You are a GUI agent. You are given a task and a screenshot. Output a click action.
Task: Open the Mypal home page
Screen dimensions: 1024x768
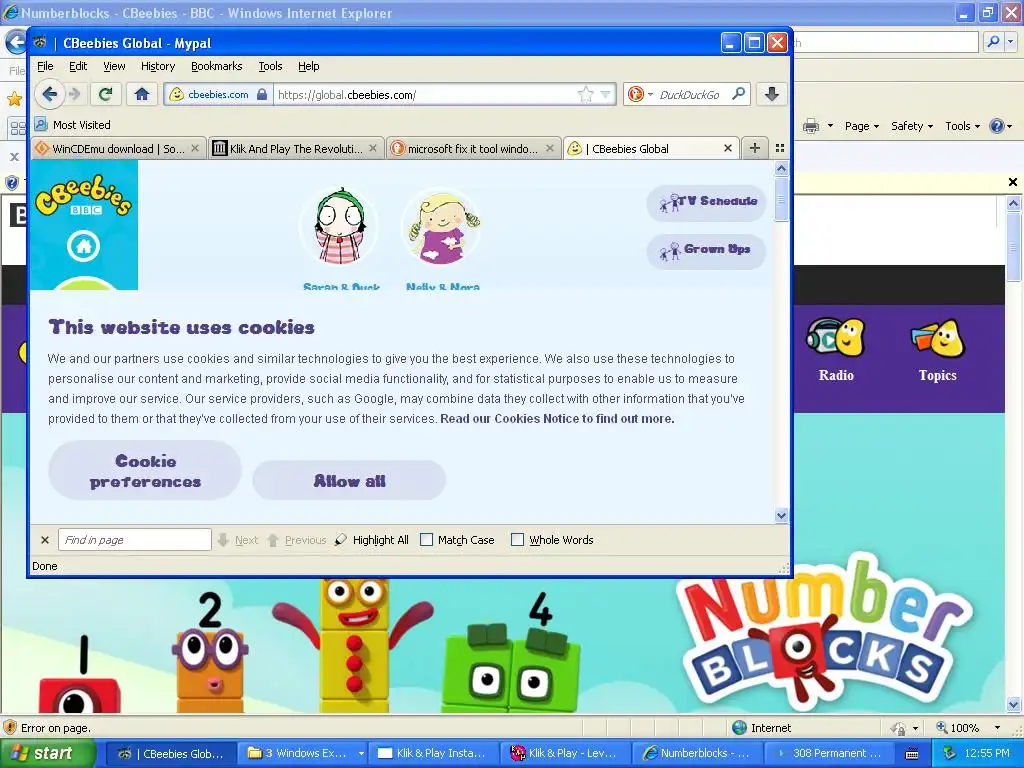(142, 95)
